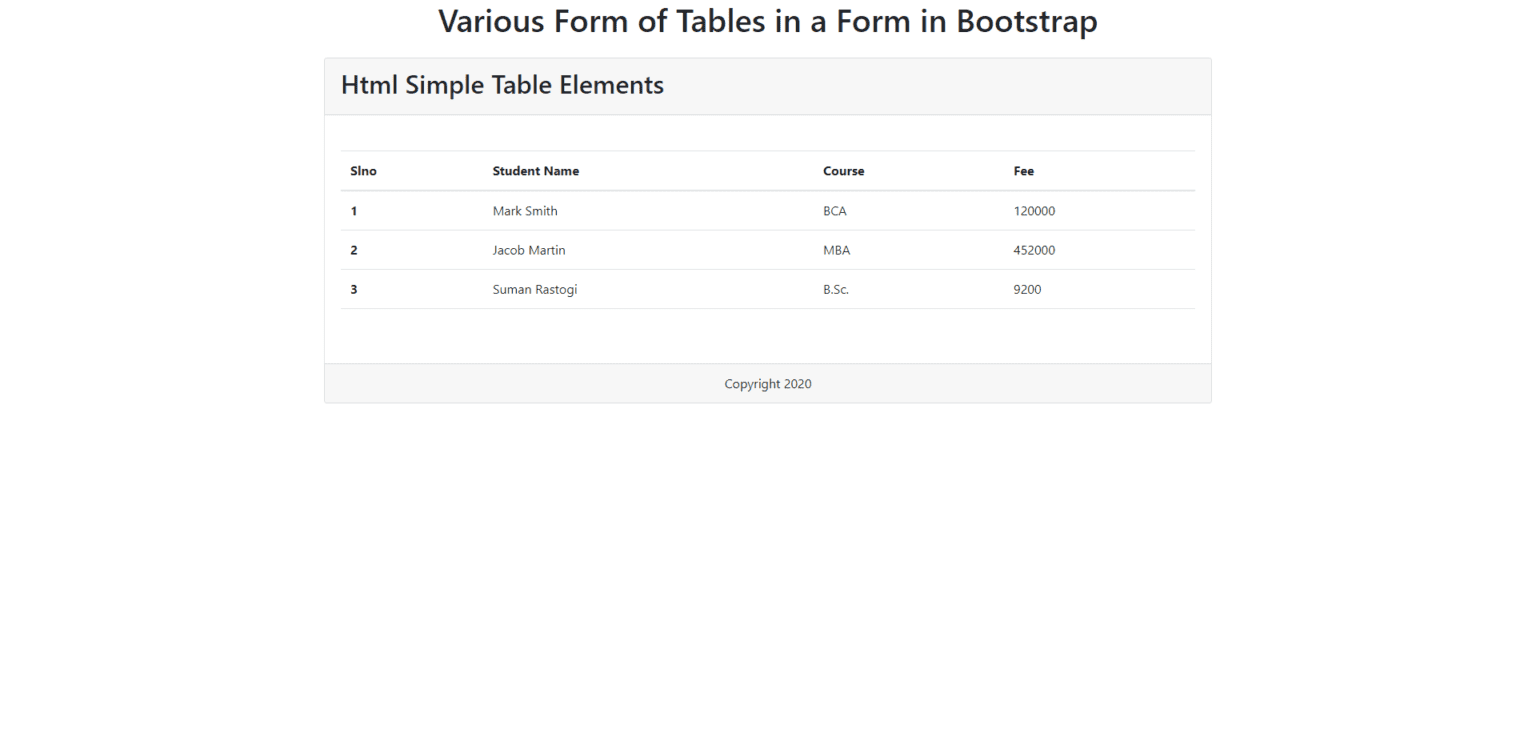
Task: Select the Slno column header
Action: coord(363,171)
